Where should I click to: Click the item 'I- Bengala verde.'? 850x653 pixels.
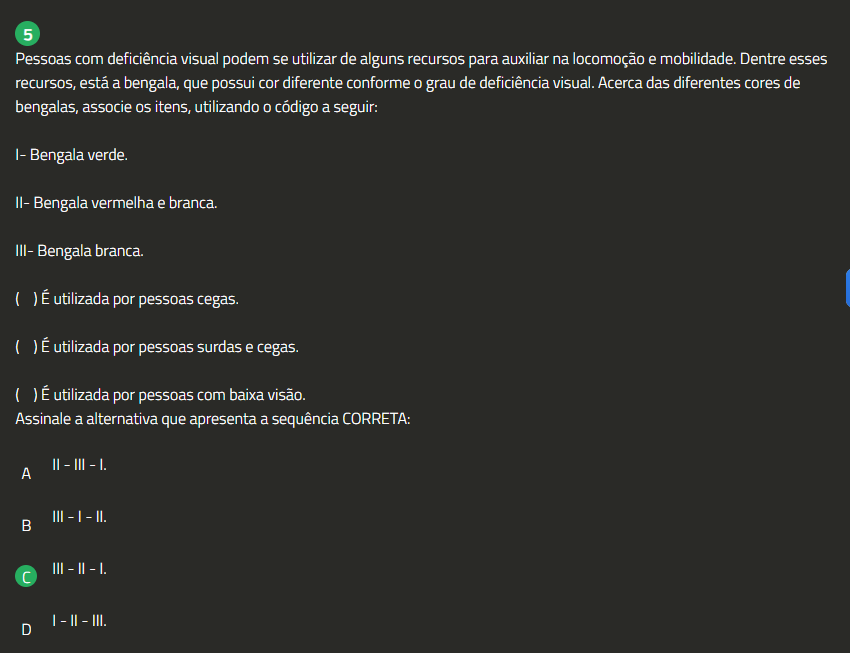pos(72,155)
